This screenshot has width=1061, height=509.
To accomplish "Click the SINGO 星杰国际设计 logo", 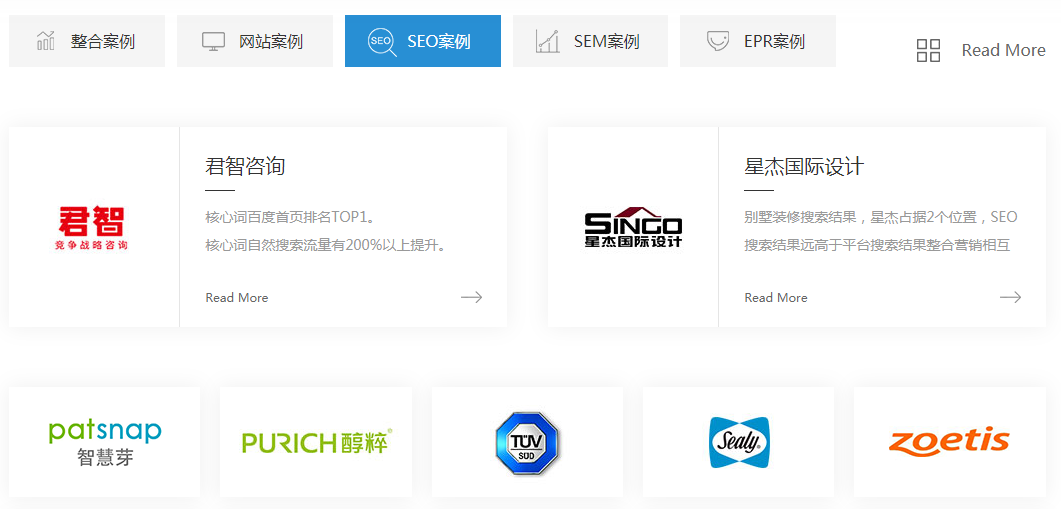I will pyautogui.click(x=633, y=227).
